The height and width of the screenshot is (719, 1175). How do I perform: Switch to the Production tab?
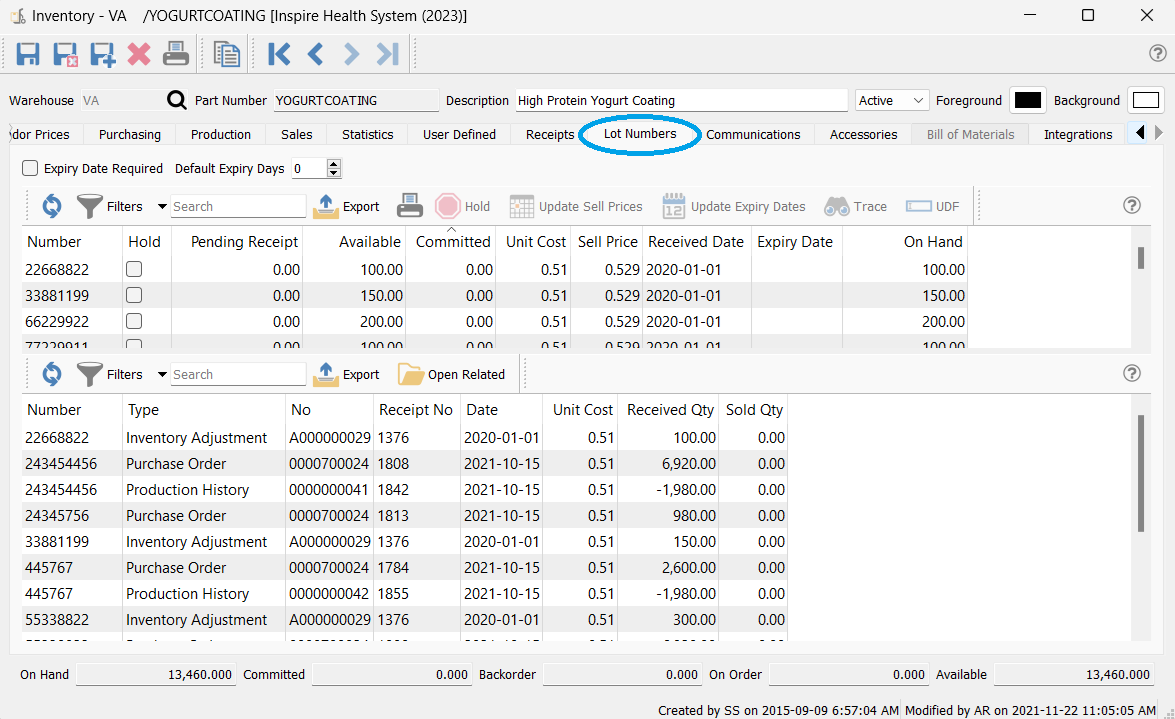220,134
